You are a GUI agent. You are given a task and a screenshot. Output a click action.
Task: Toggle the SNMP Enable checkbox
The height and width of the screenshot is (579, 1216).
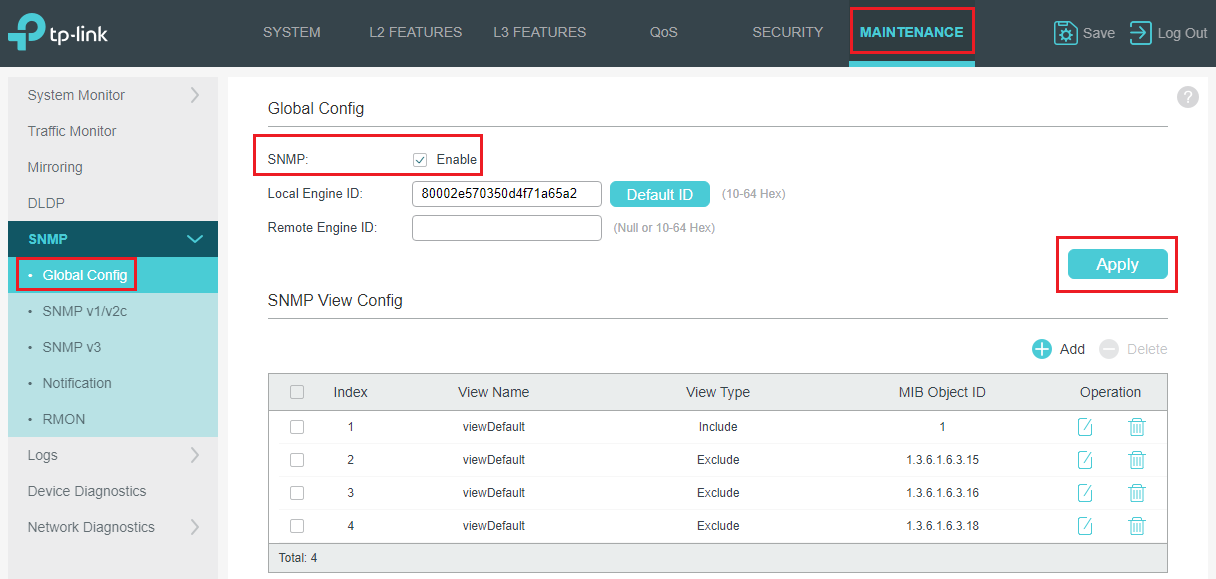420,160
